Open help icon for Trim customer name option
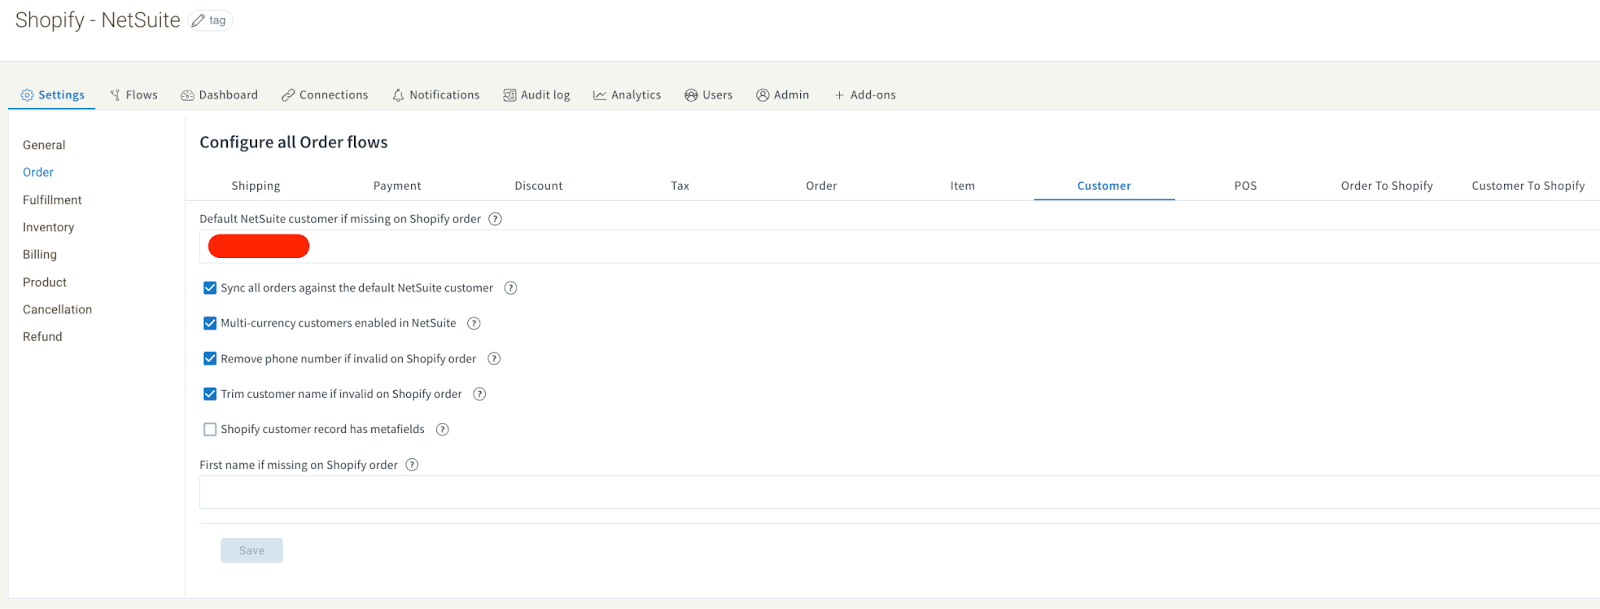The width and height of the screenshot is (1600, 609). pyautogui.click(x=480, y=394)
